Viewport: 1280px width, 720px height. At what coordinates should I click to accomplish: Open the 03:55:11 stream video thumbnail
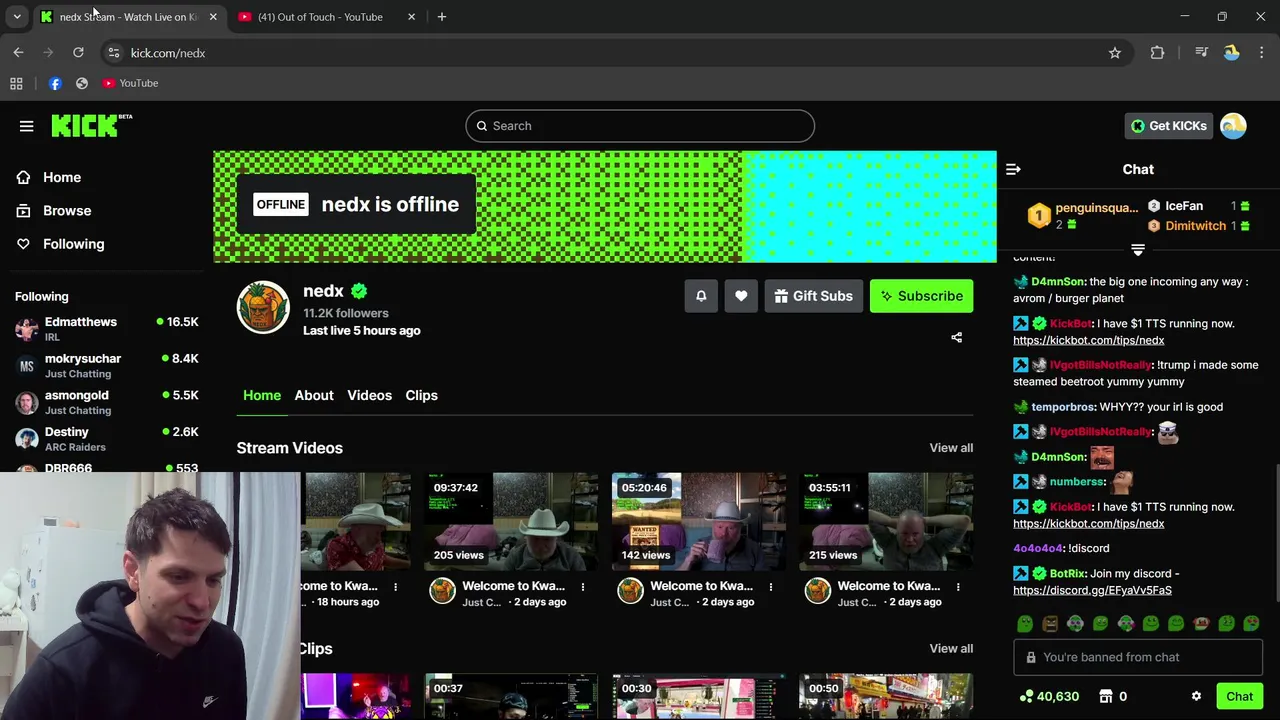point(886,521)
